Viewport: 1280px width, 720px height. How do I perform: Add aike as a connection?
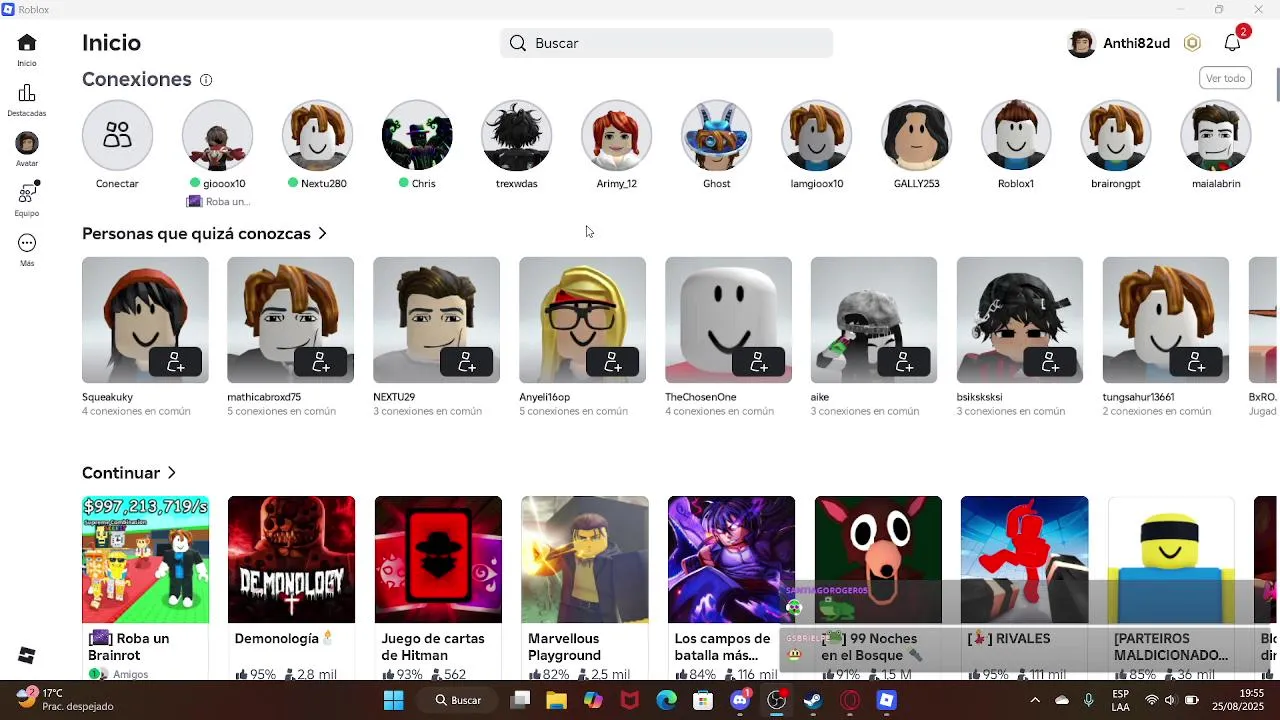(905, 362)
